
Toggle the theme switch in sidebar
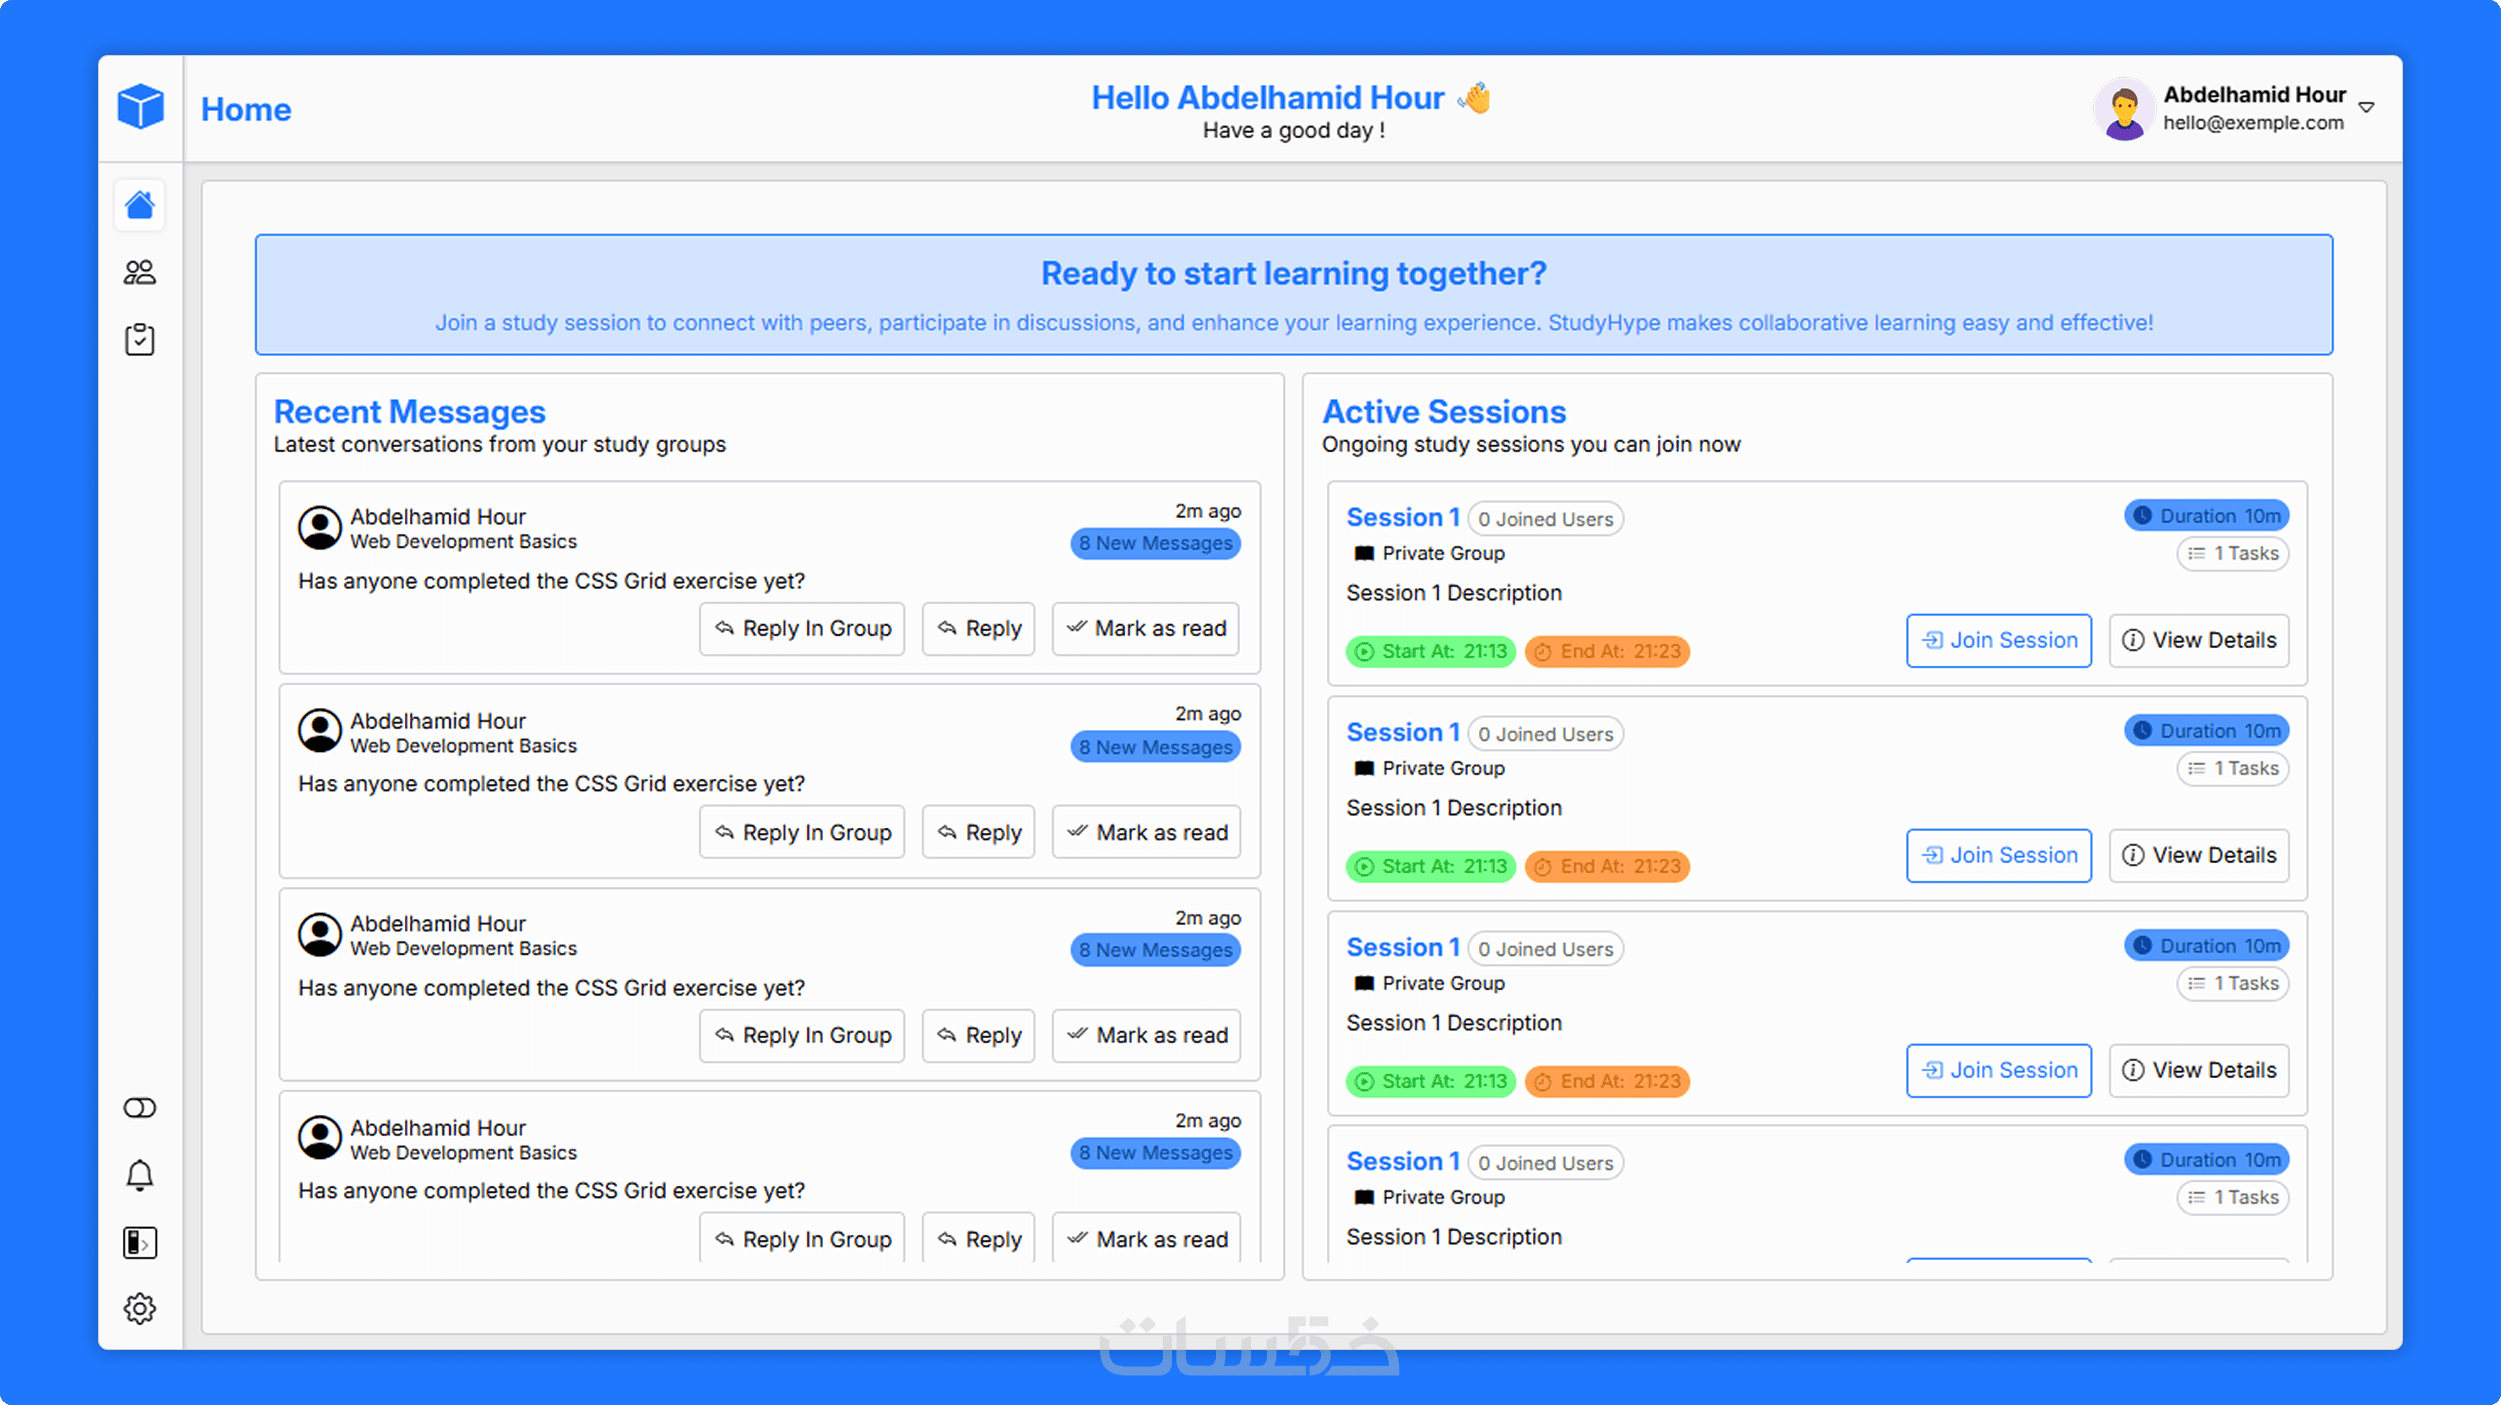tap(140, 1107)
